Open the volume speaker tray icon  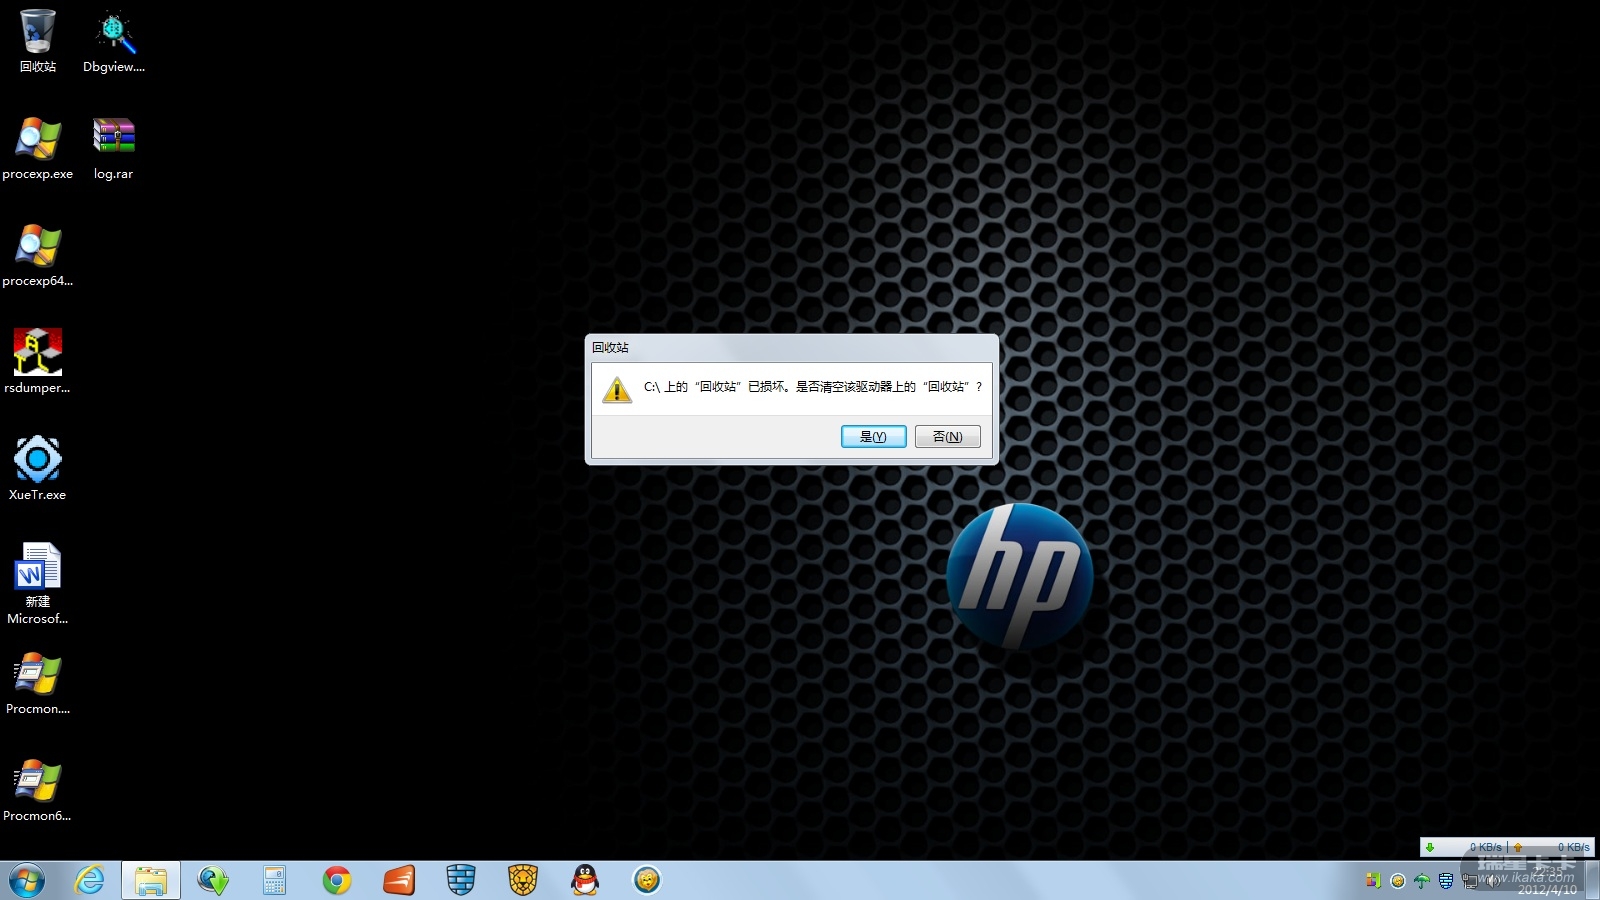[x=1494, y=881]
